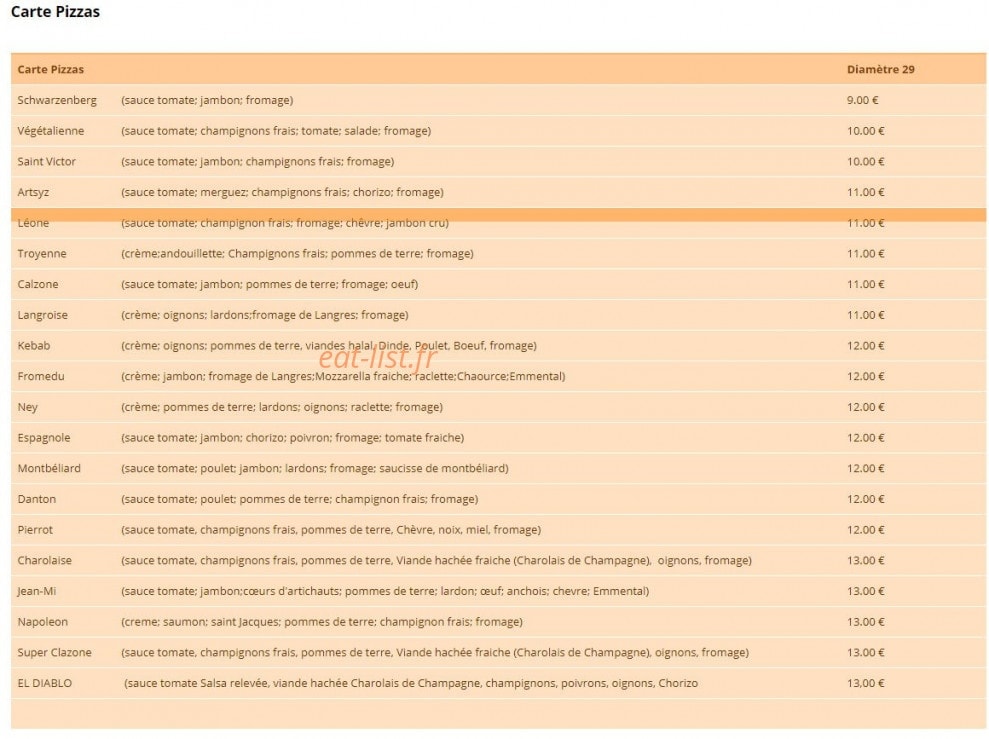Select the Végétalienne pizza name

pyautogui.click(x=50, y=131)
